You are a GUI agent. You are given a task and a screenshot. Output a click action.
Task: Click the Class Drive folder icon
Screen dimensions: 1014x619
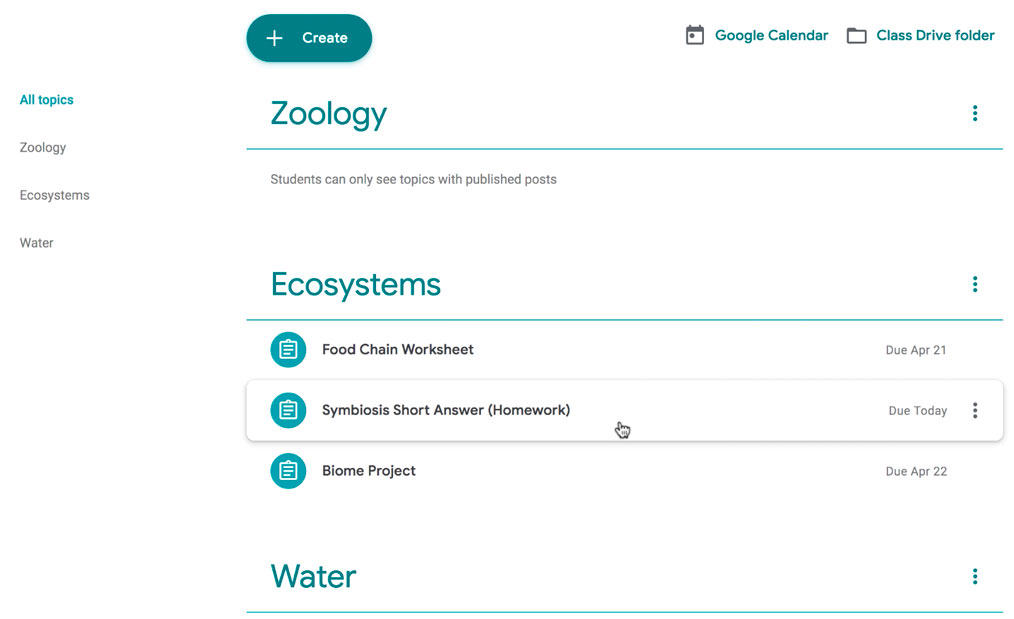[857, 36]
